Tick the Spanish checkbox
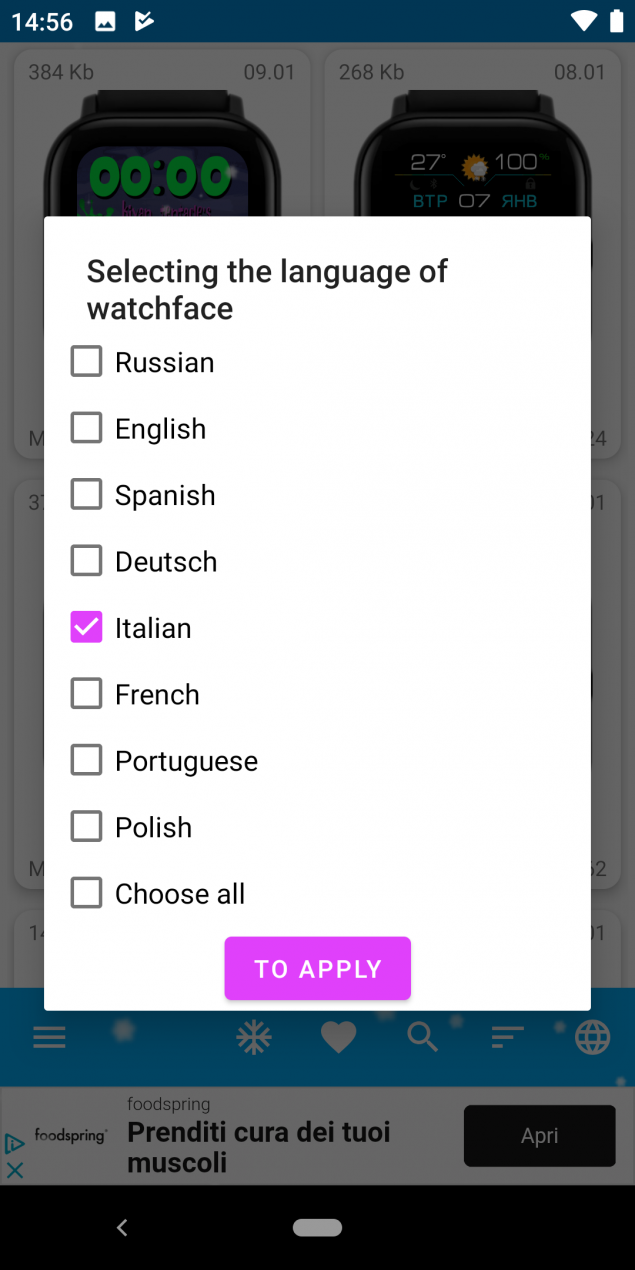Image resolution: width=635 pixels, height=1270 pixels. click(x=86, y=494)
